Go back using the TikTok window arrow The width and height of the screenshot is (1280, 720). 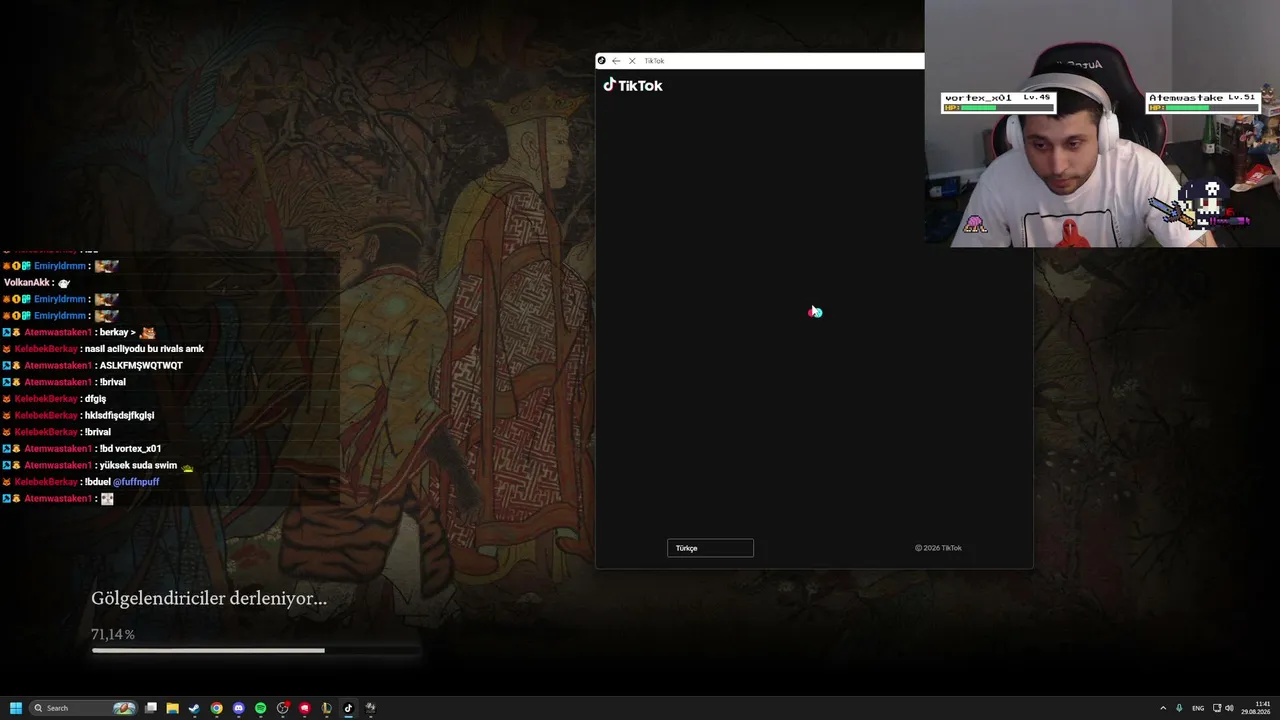(x=616, y=61)
